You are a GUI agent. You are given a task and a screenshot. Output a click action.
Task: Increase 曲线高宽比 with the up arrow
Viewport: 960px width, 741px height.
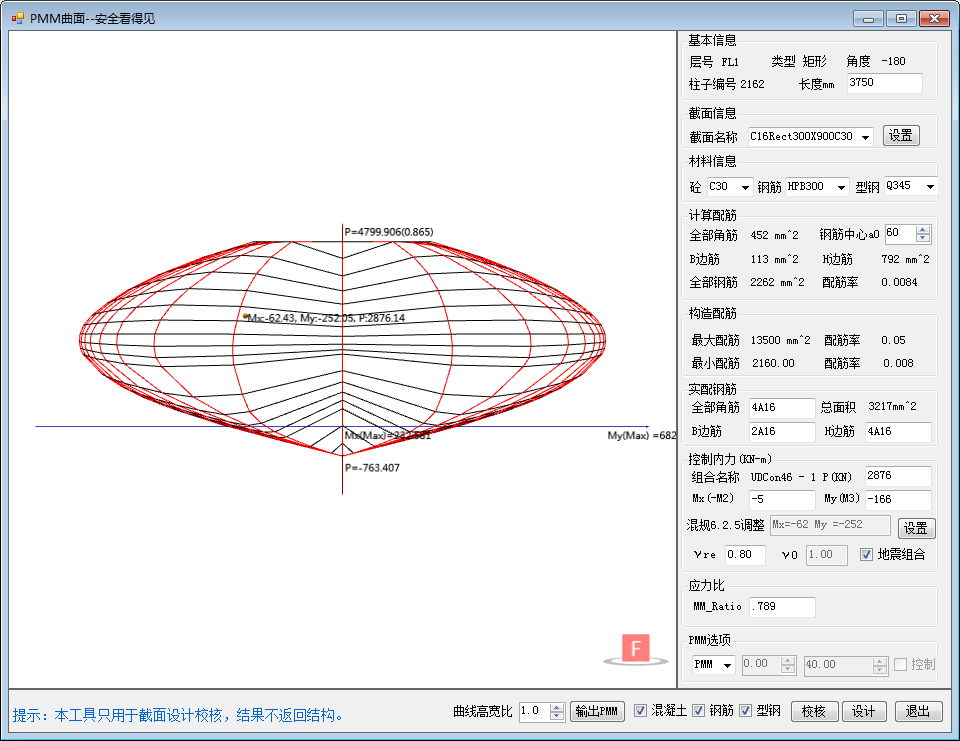tap(557, 707)
